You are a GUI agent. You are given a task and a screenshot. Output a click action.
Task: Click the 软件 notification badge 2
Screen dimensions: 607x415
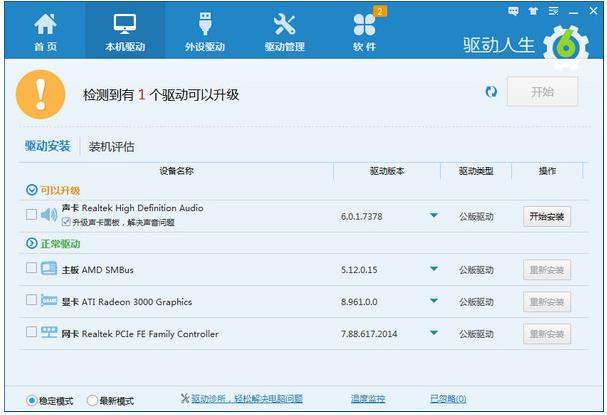pyautogui.click(x=380, y=11)
